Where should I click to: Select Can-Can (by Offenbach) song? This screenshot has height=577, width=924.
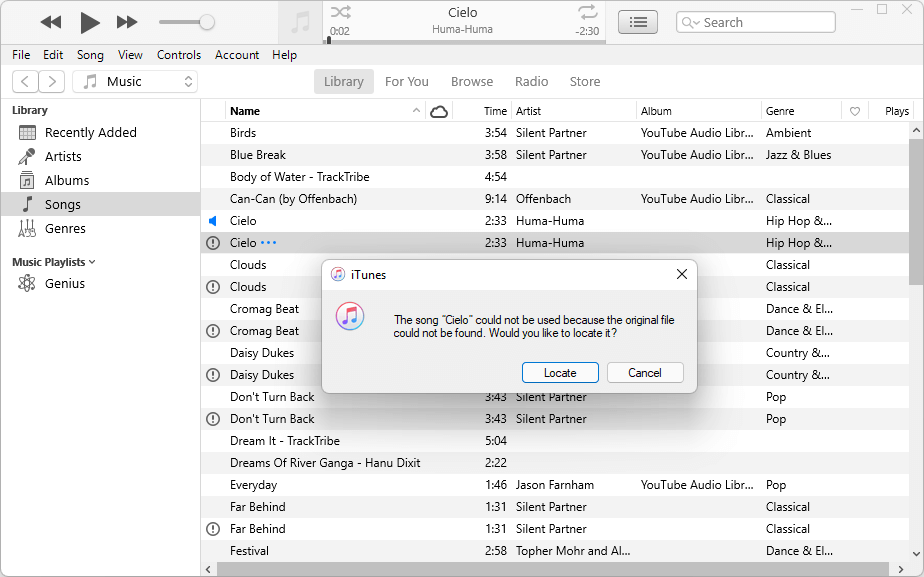(555, 199)
